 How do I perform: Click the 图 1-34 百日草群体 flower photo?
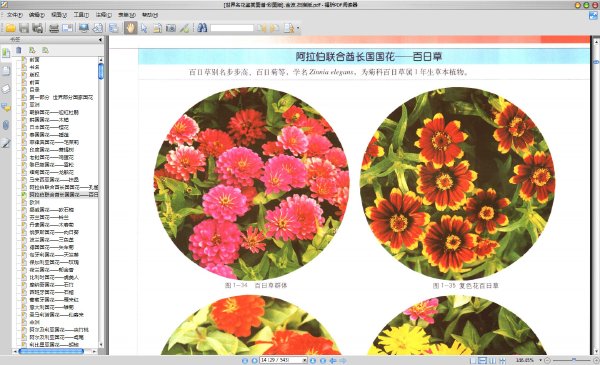coord(251,183)
